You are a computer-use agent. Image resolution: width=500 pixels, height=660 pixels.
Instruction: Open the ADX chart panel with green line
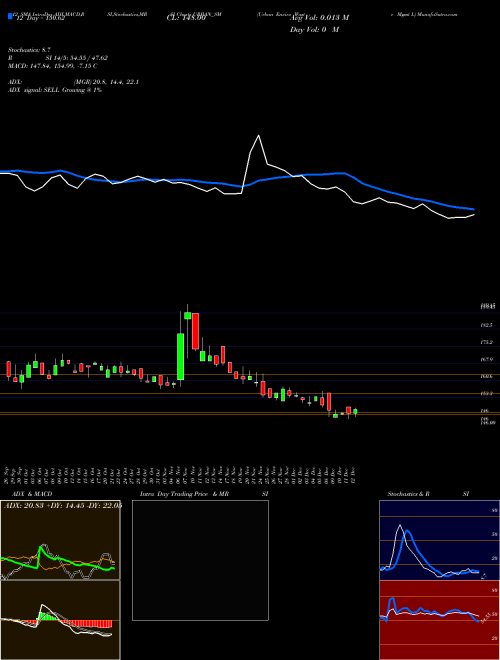tap(60, 540)
